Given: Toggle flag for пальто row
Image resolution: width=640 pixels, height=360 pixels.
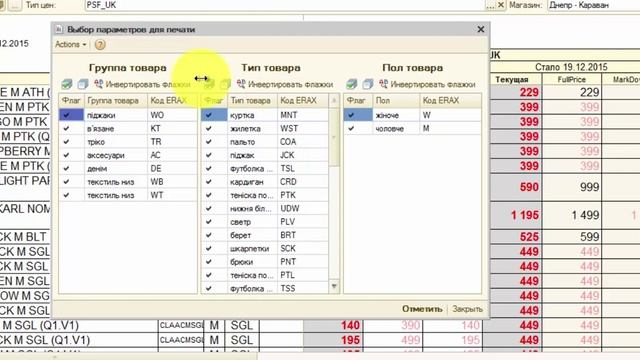Looking at the screenshot, I should click(209, 142).
